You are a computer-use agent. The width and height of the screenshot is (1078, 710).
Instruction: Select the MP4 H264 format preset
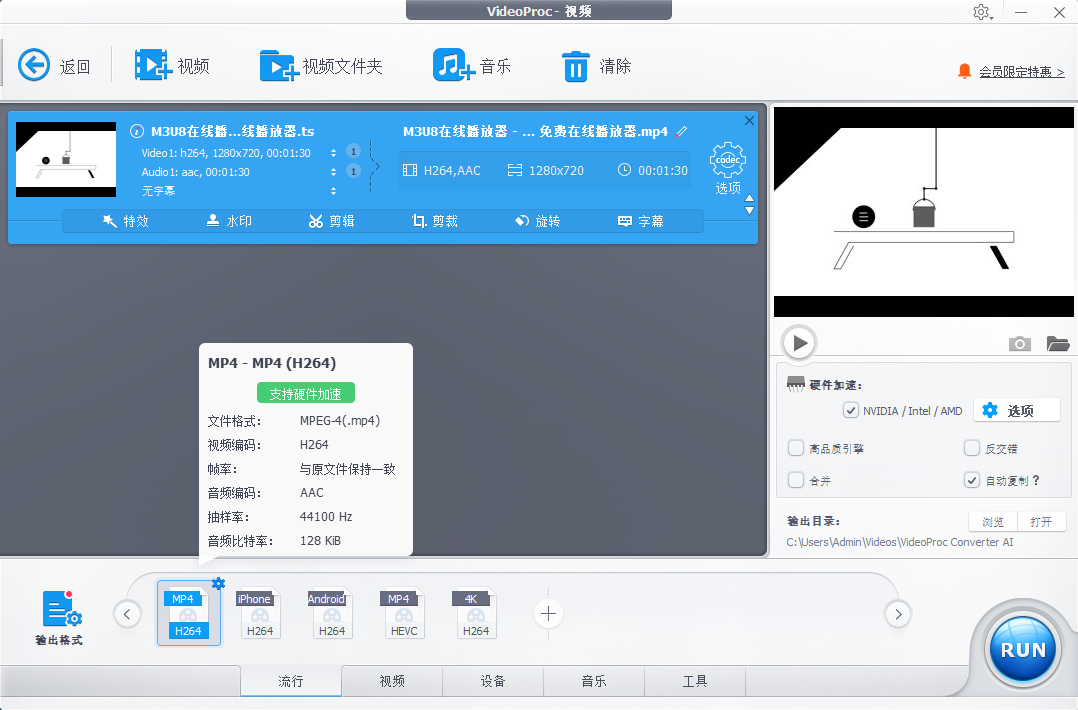(x=188, y=614)
